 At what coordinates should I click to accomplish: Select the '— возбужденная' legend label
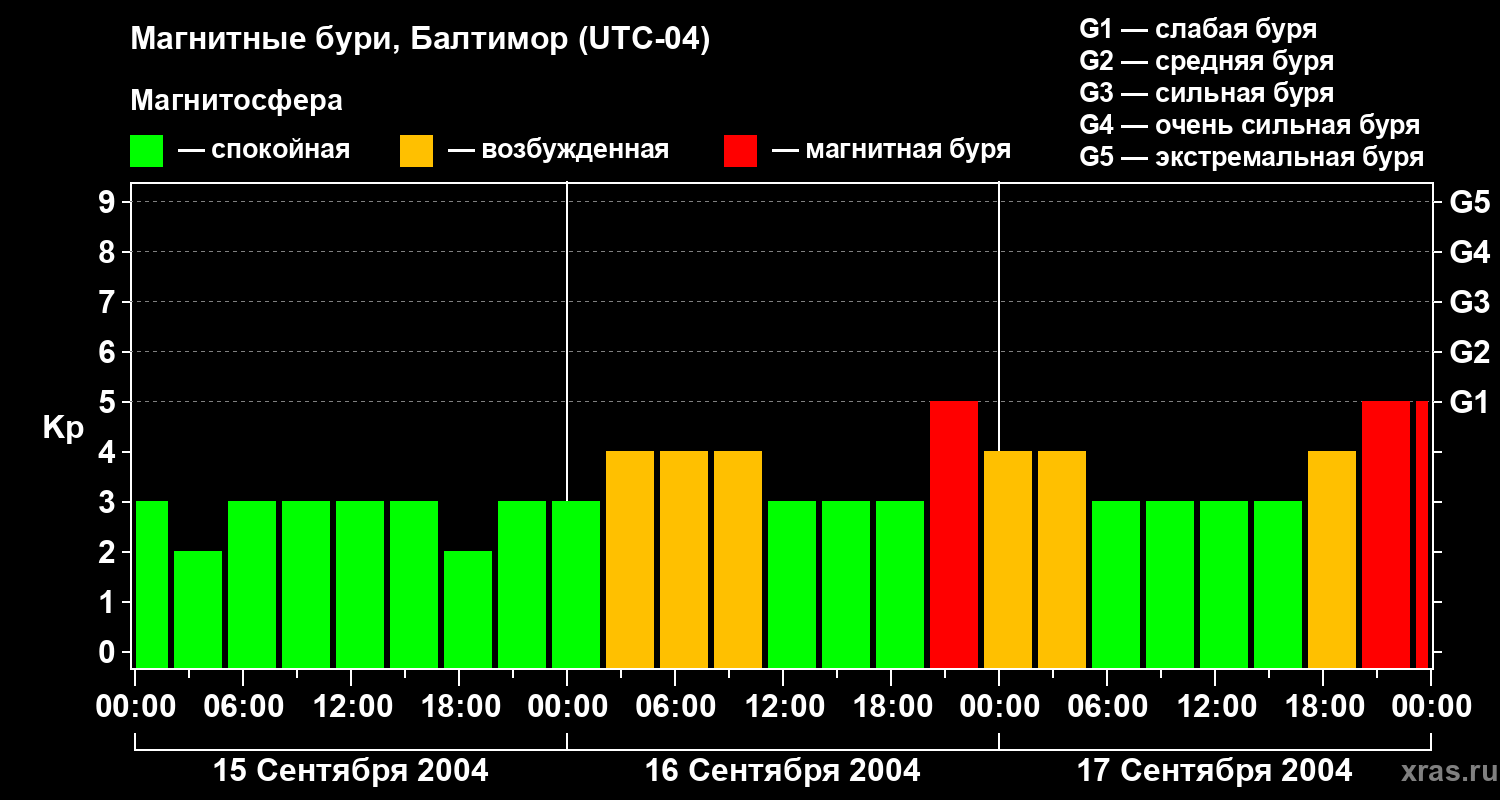click(558, 150)
